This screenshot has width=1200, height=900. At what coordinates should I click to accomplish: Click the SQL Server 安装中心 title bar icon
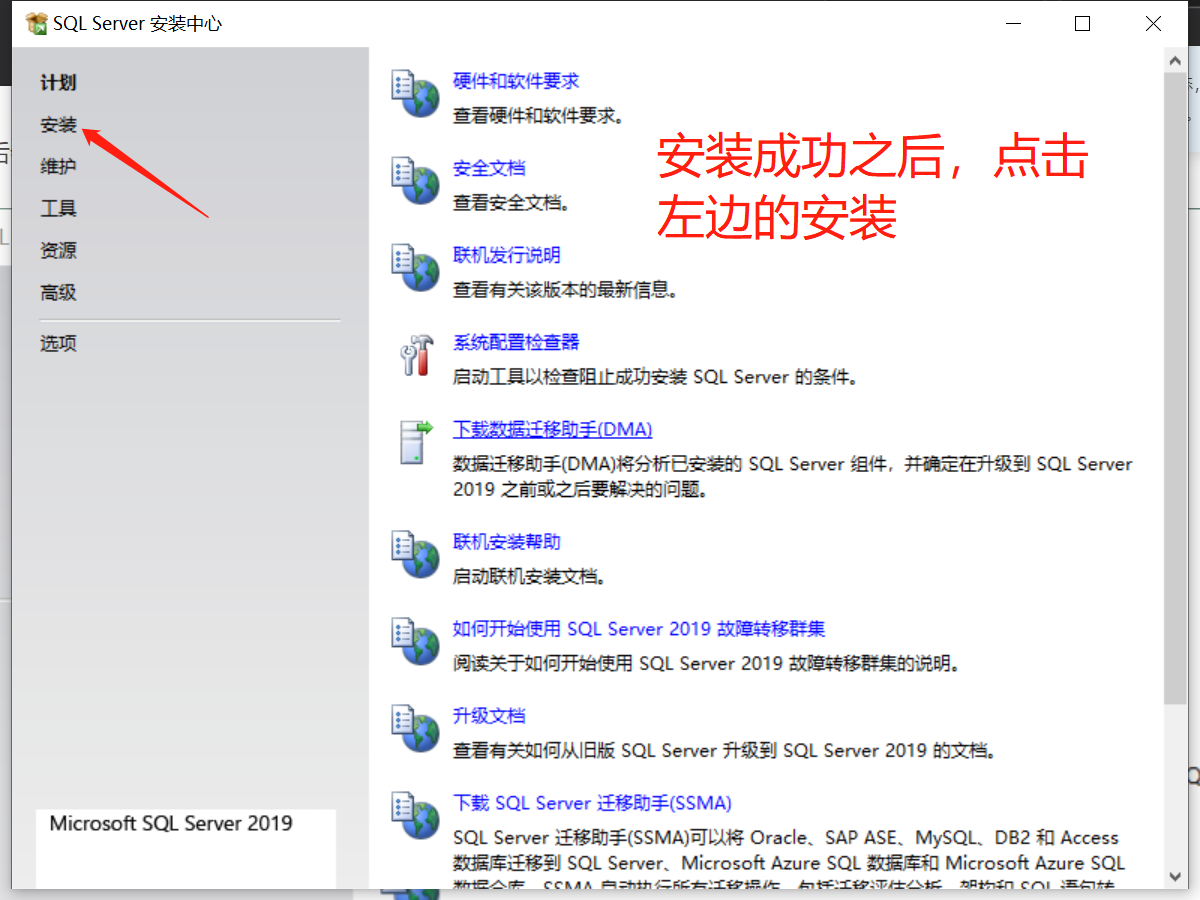pos(37,24)
